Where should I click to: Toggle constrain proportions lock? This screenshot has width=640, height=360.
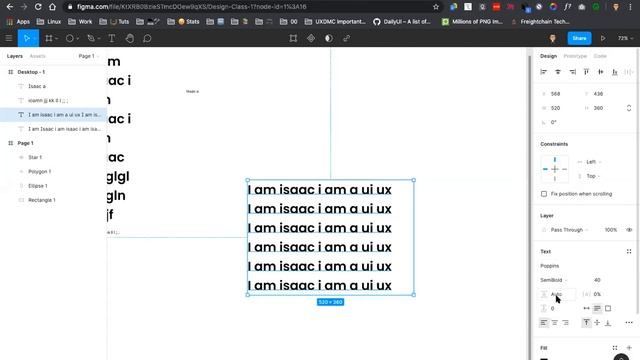[x=629, y=108]
